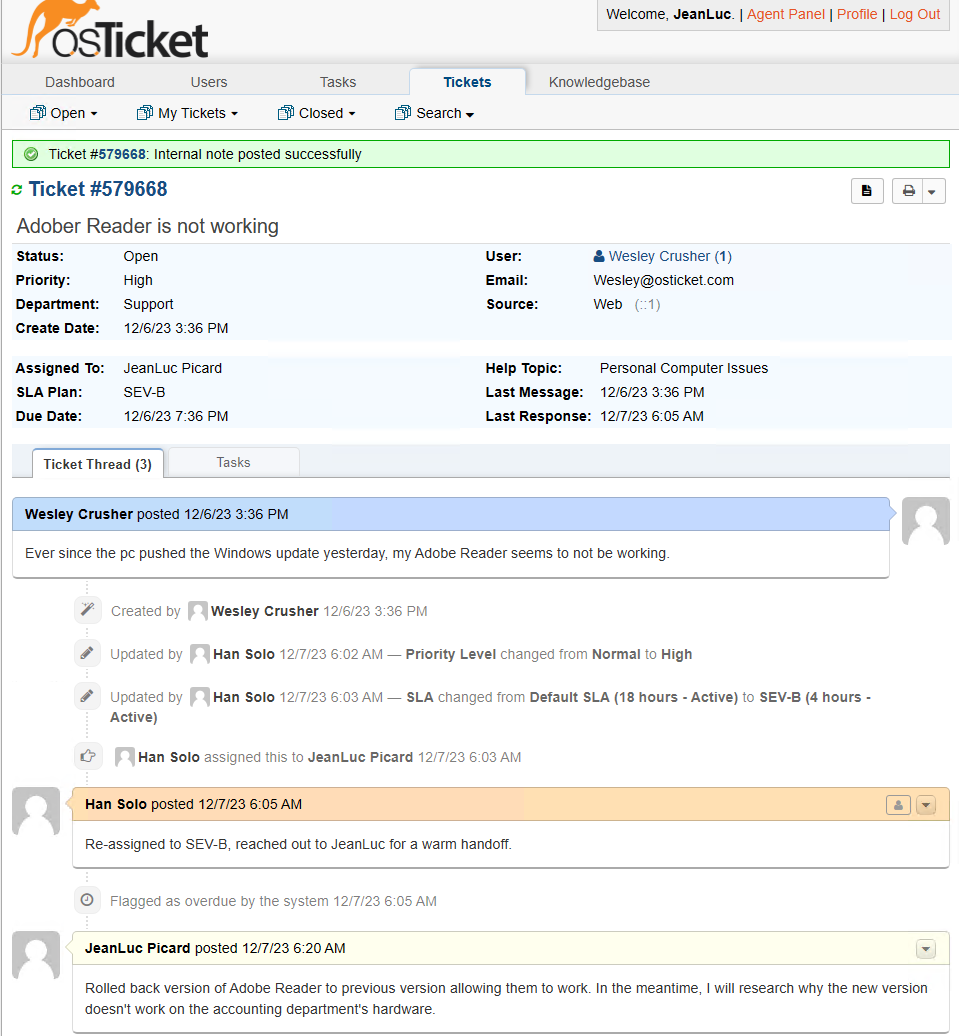Click the green checkmark success icon
959x1036 pixels.
point(31,154)
